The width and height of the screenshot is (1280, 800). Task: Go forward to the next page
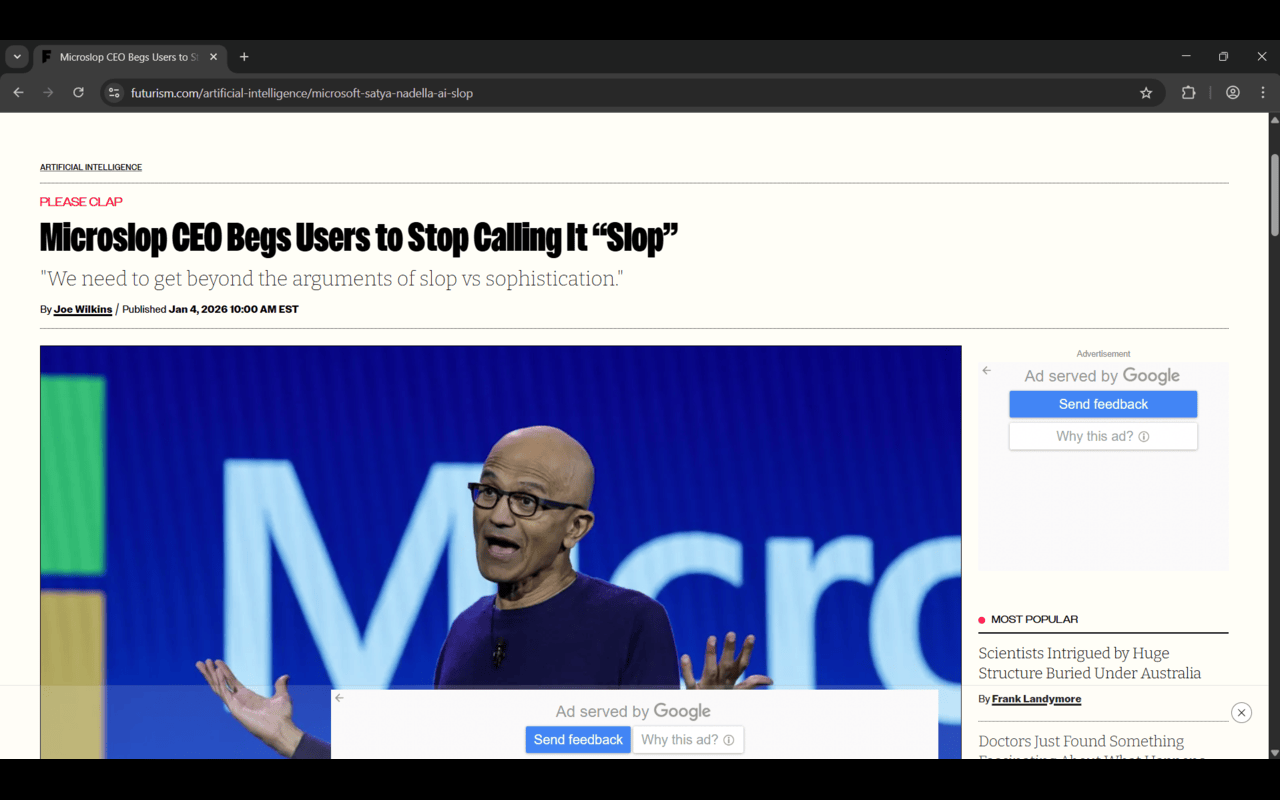tap(48, 93)
